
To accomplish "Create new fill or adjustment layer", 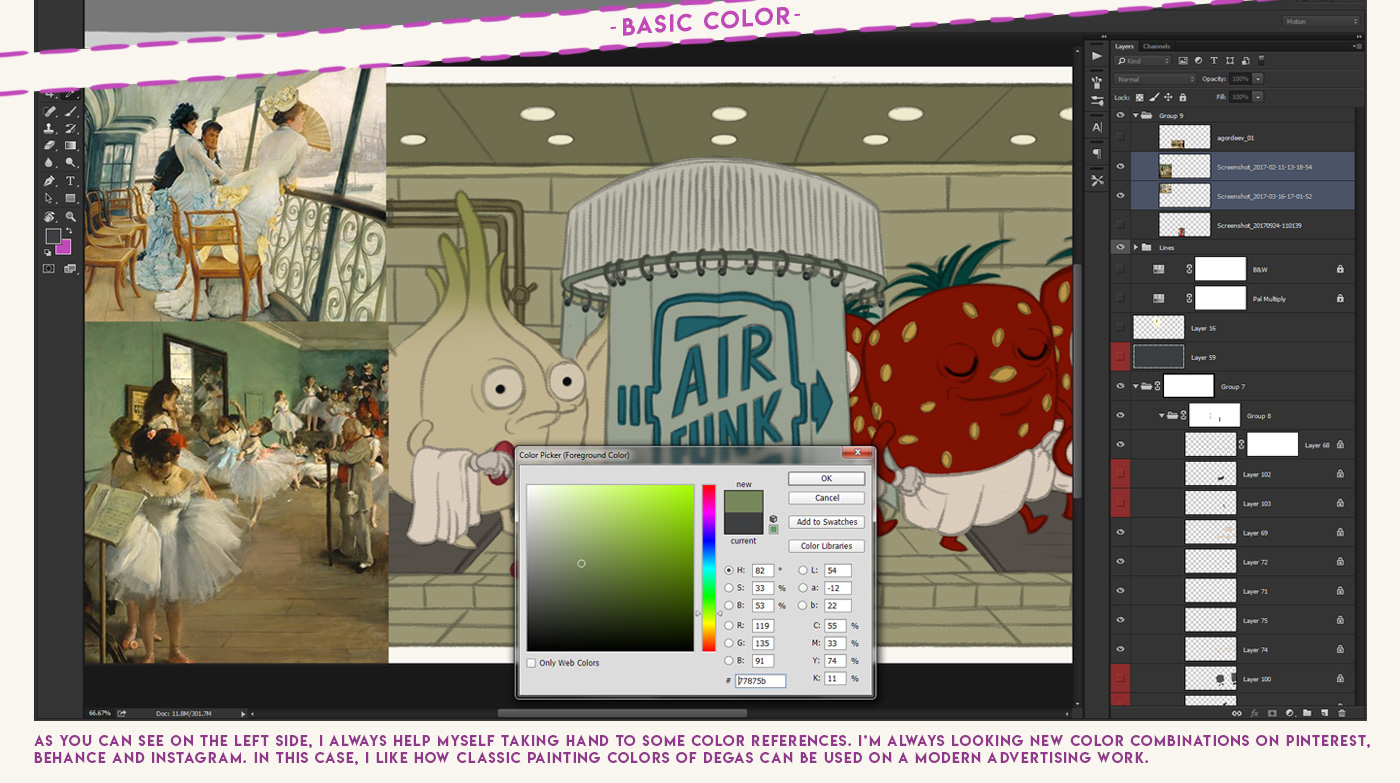I will tap(1290, 713).
